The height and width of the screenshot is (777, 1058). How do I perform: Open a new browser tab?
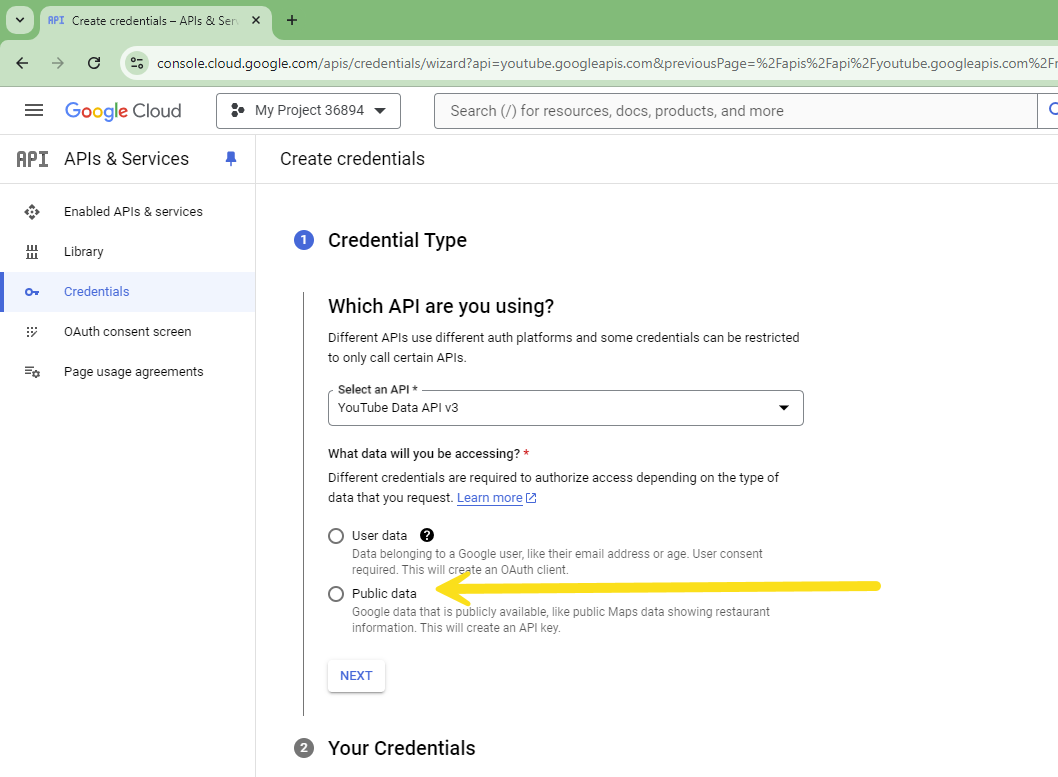tap(292, 20)
